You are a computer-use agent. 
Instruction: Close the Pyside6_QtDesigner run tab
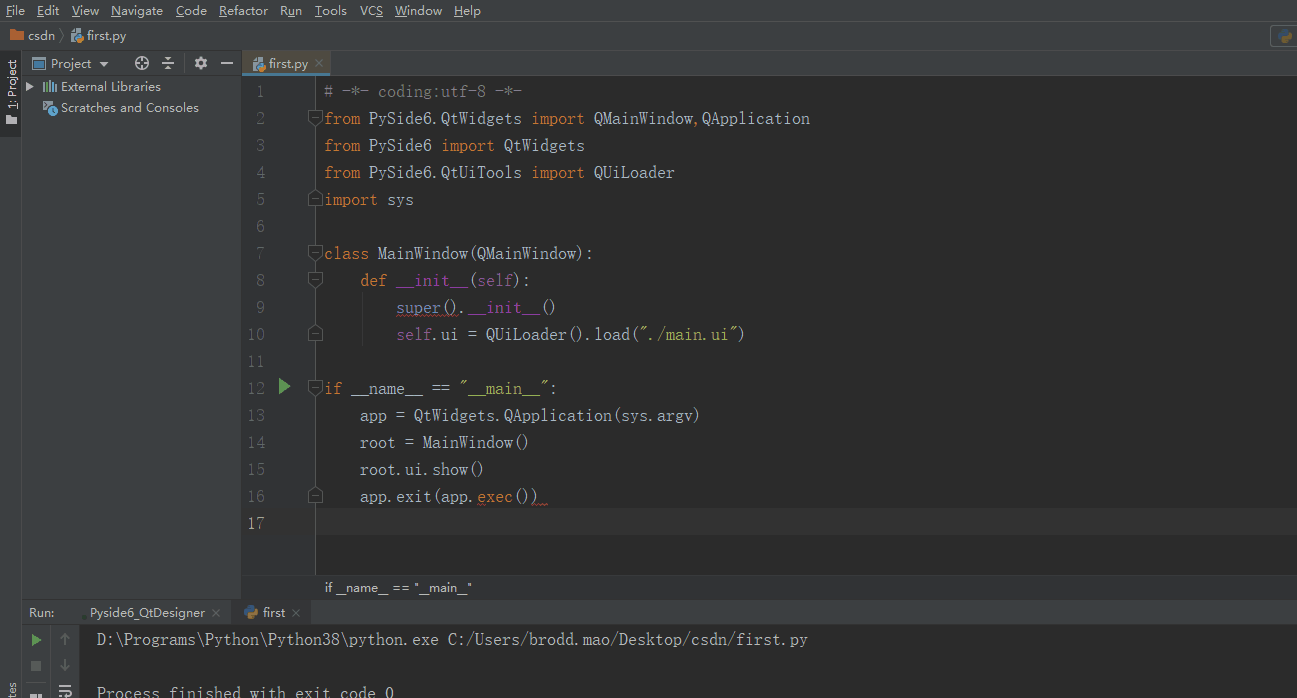(x=216, y=613)
